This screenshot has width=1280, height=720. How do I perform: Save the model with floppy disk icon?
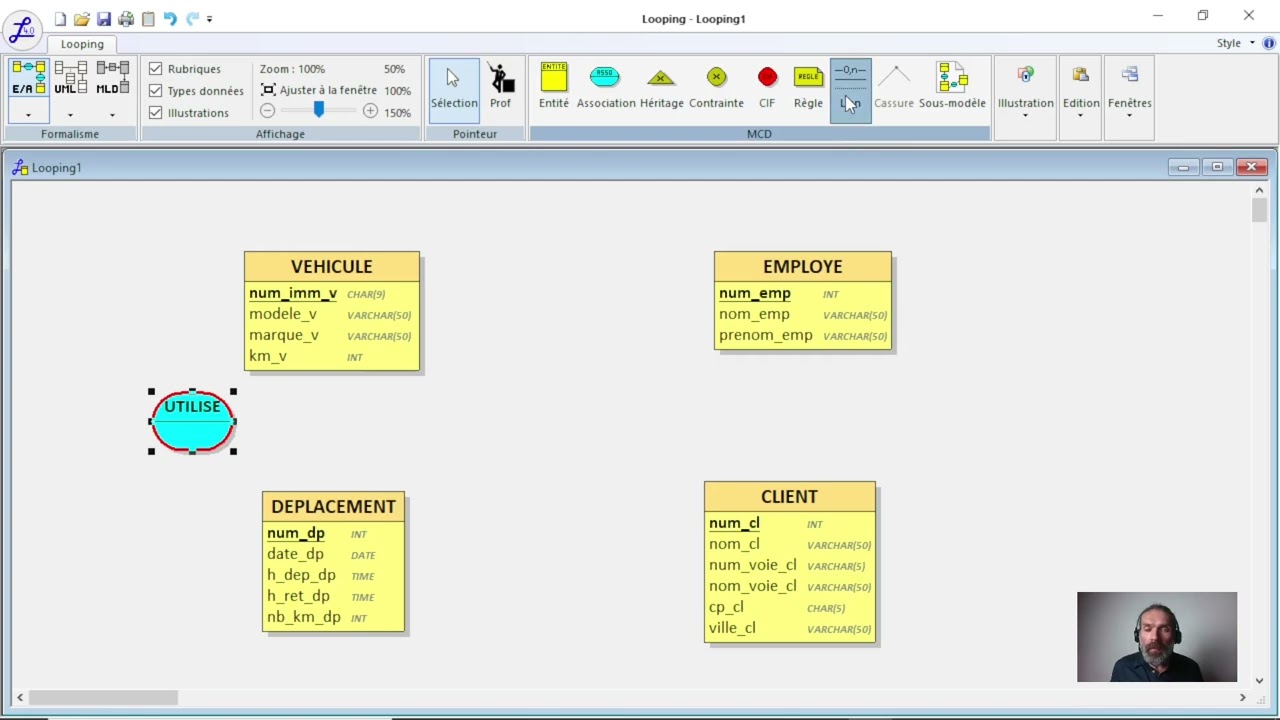click(x=104, y=19)
